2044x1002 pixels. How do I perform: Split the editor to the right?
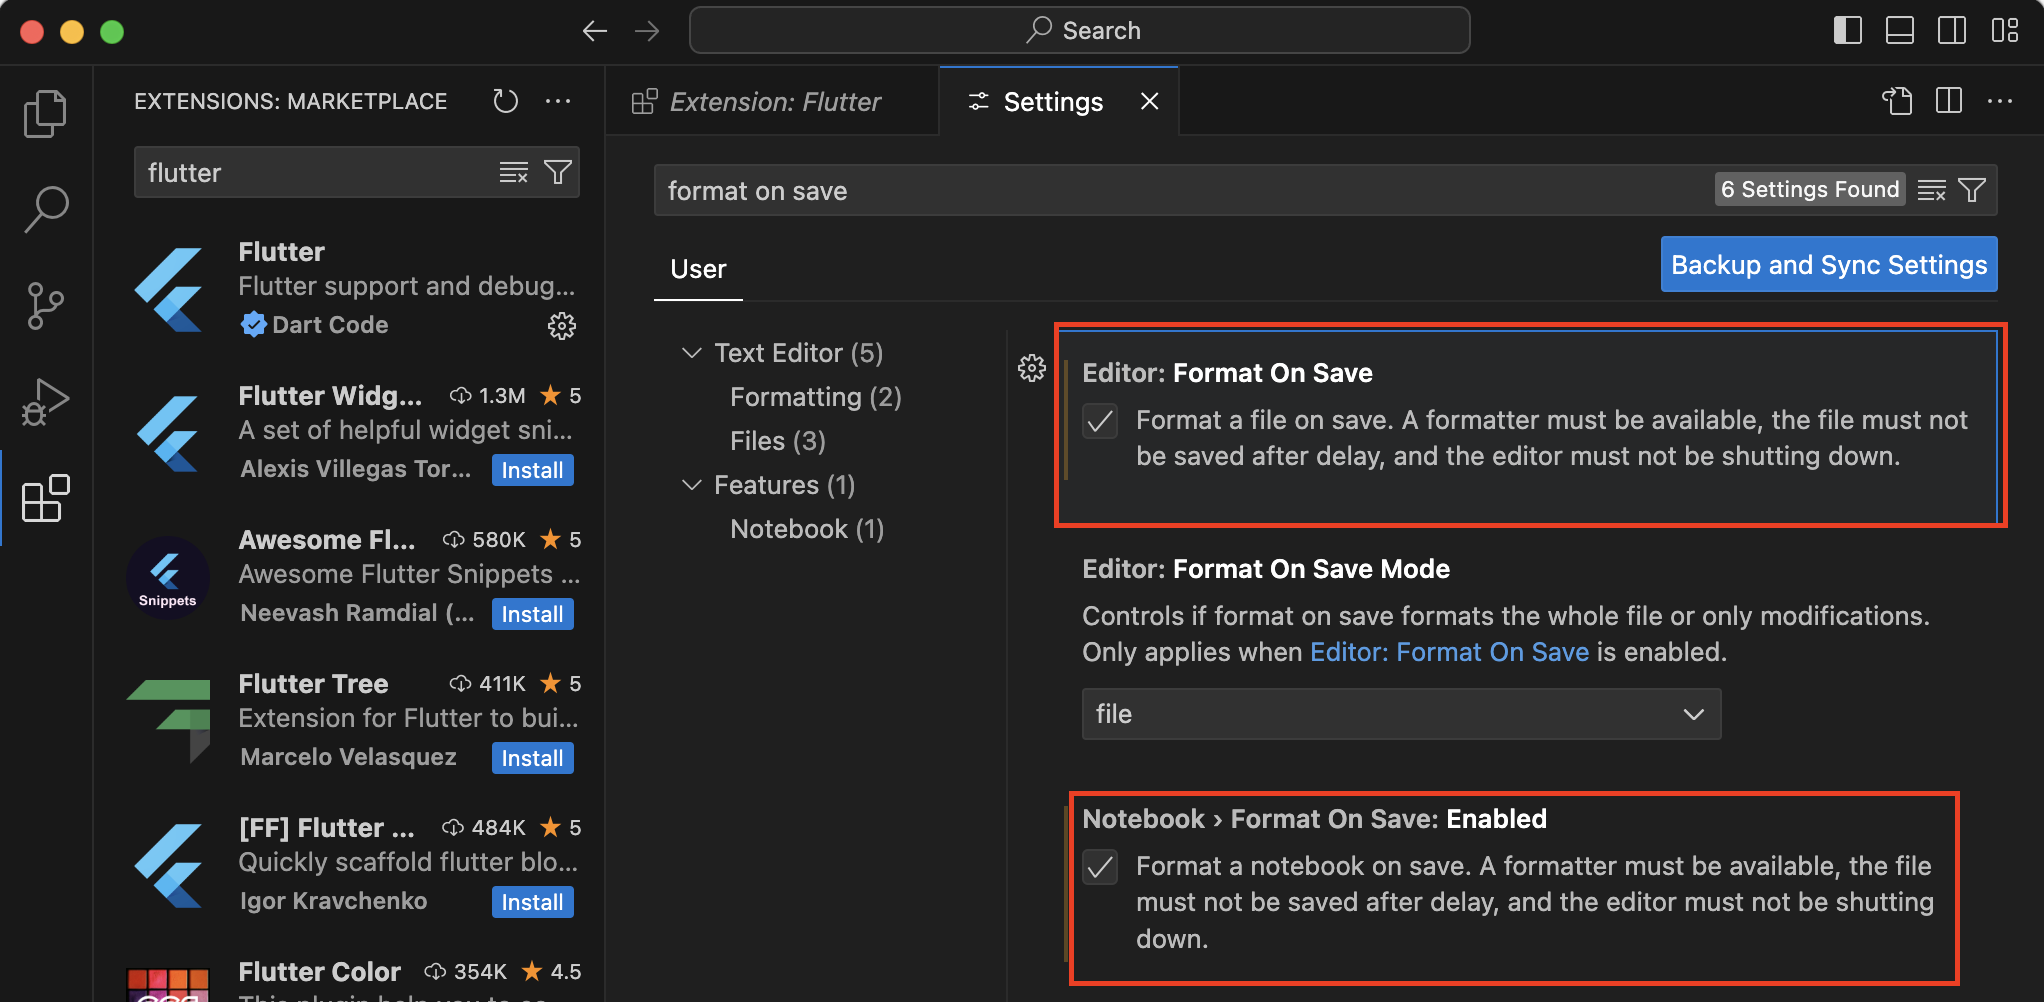[x=1949, y=101]
